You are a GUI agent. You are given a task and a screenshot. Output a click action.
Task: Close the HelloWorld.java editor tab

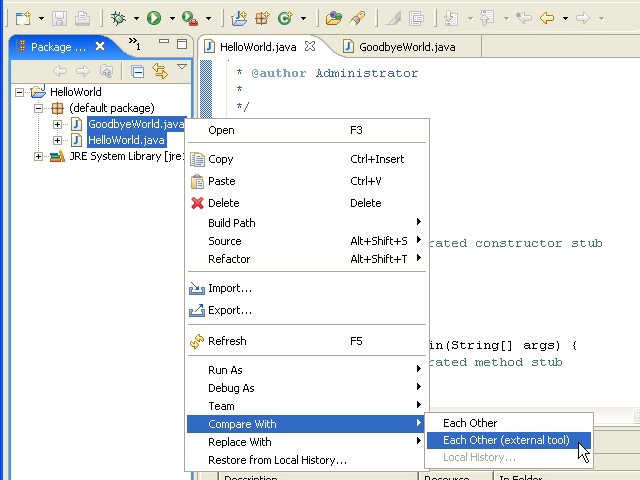[x=310, y=46]
